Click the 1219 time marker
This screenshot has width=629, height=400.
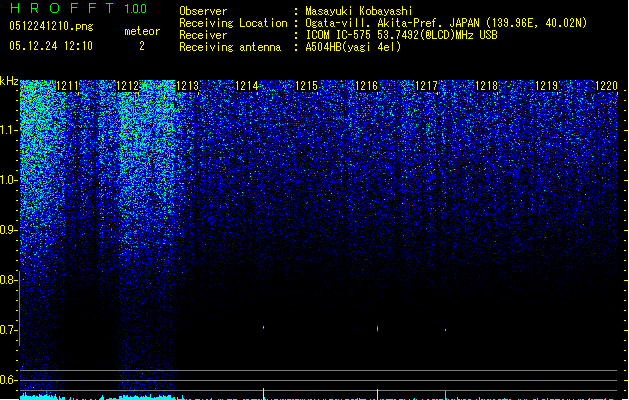(x=546, y=86)
